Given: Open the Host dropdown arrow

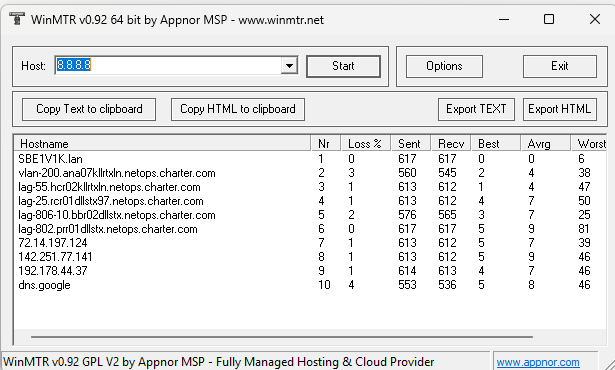Looking at the screenshot, I should click(289, 66).
